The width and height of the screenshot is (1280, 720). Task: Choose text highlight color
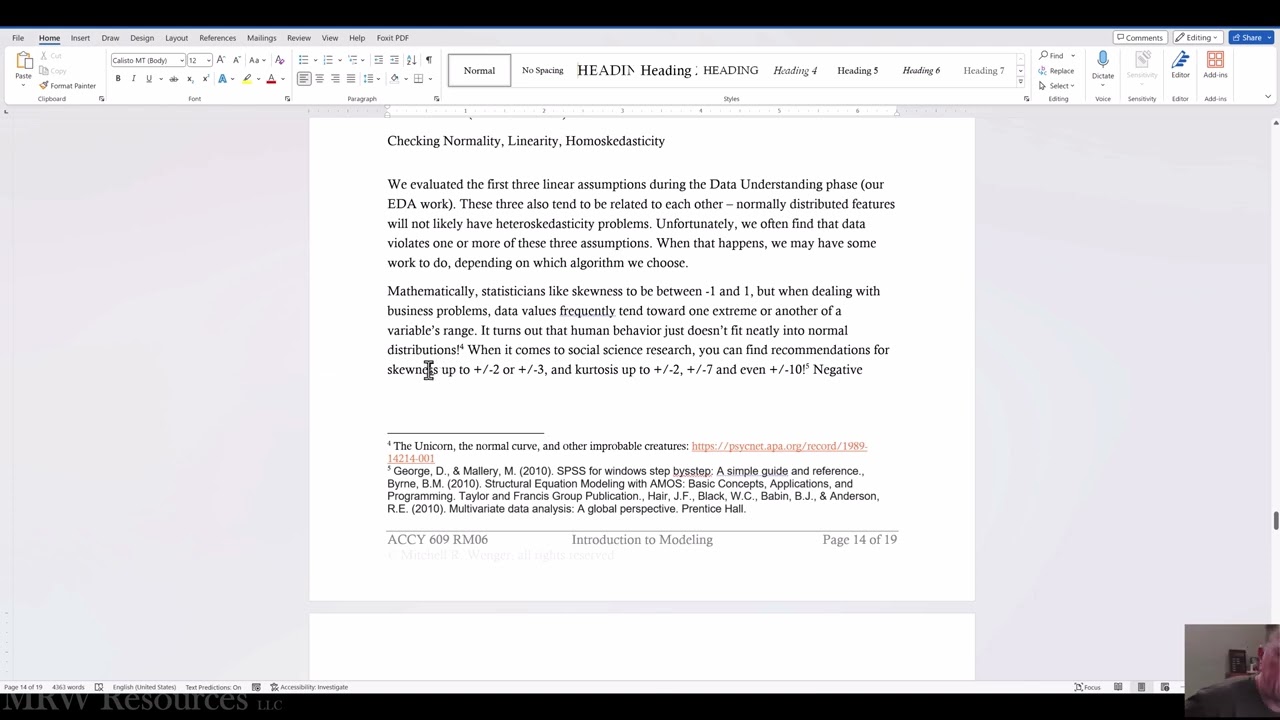point(246,79)
